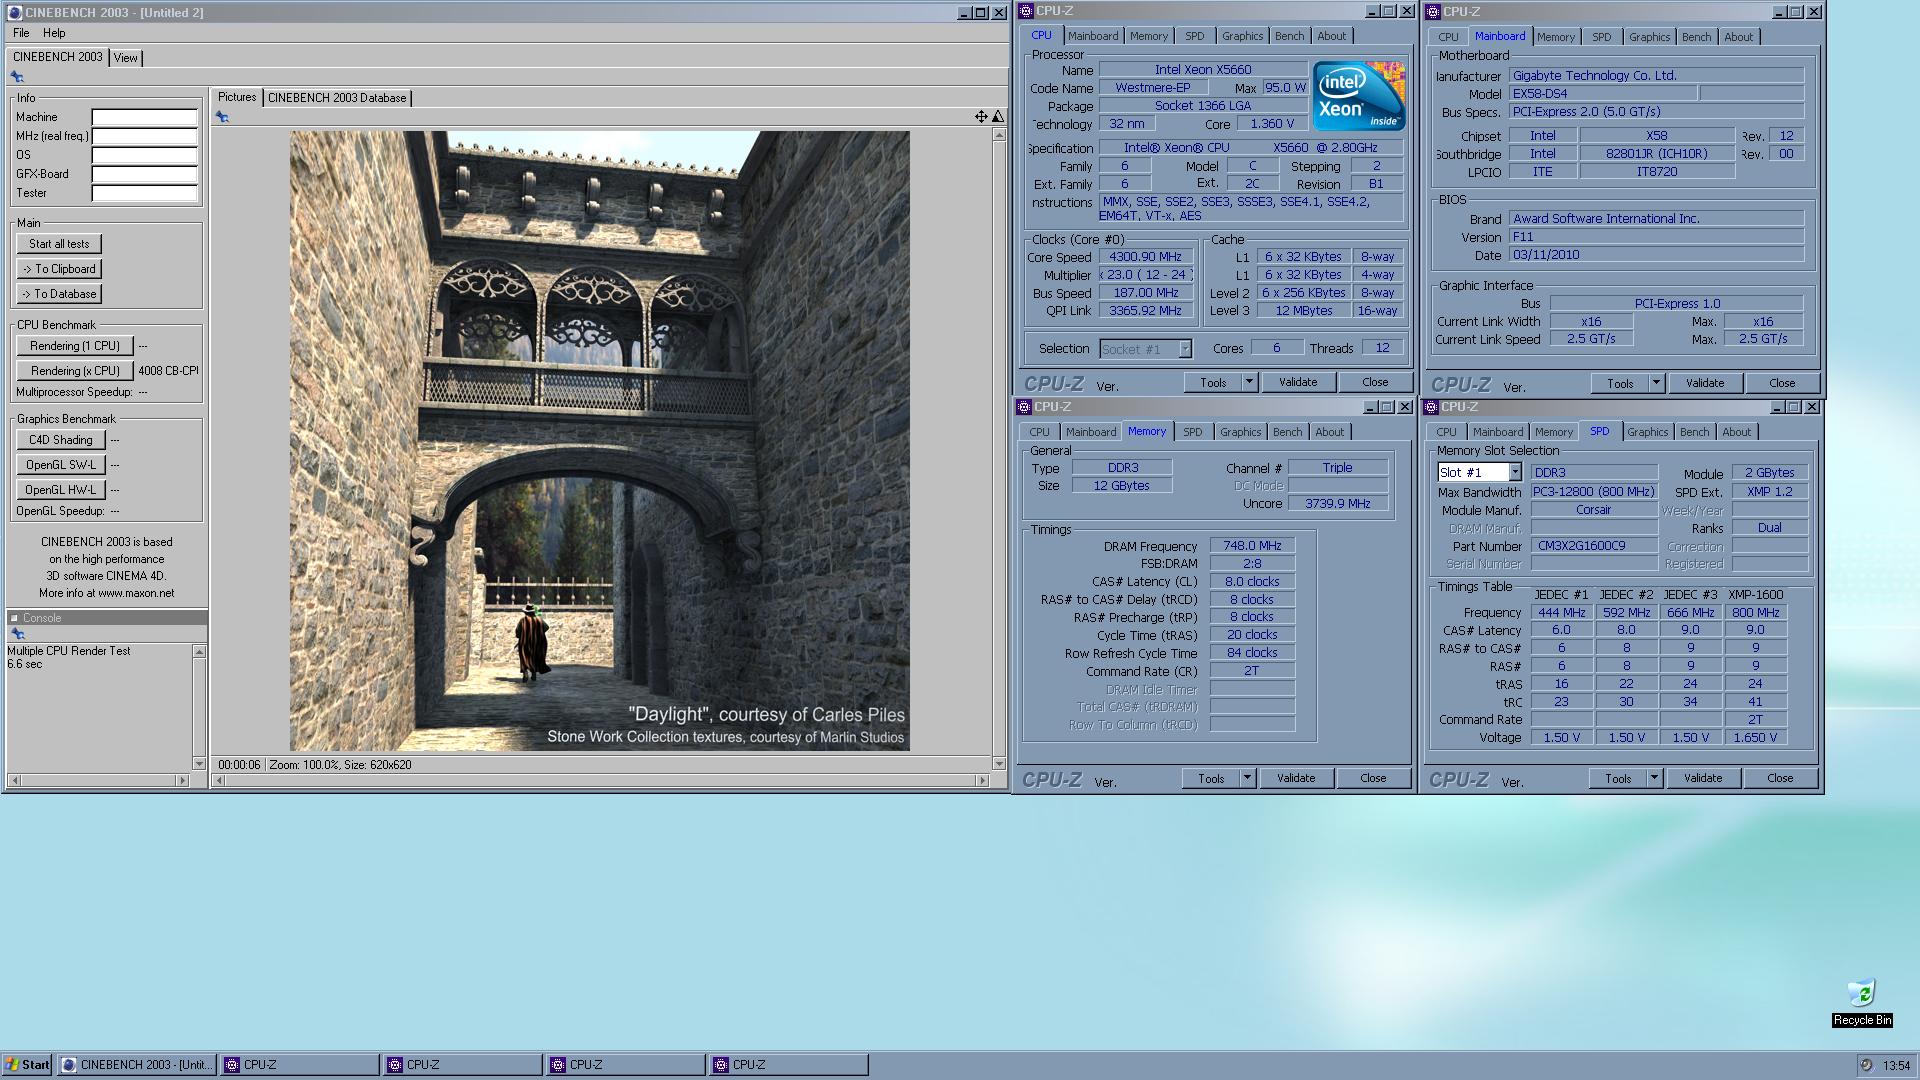Switch to Mainboard tab in CPU-Z CPU window

click(1093, 36)
